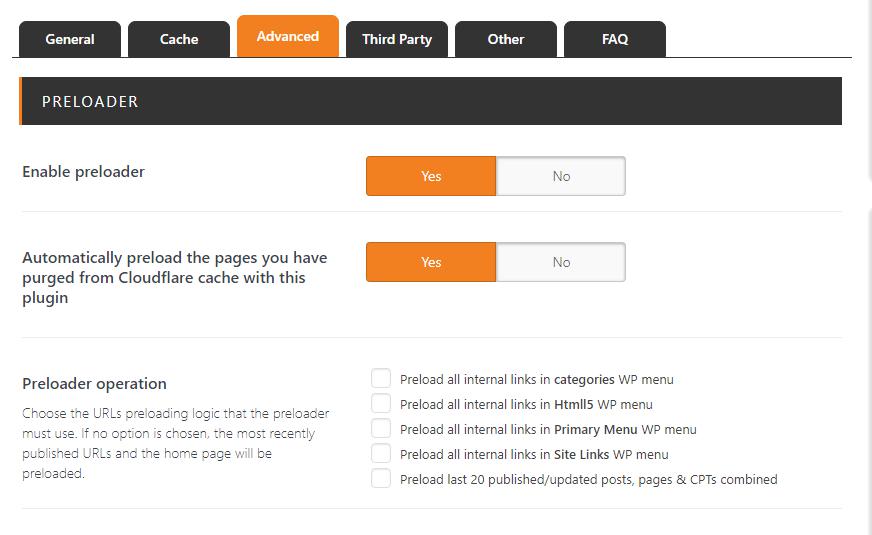Click the "Preloader operation" heading

click(94, 384)
